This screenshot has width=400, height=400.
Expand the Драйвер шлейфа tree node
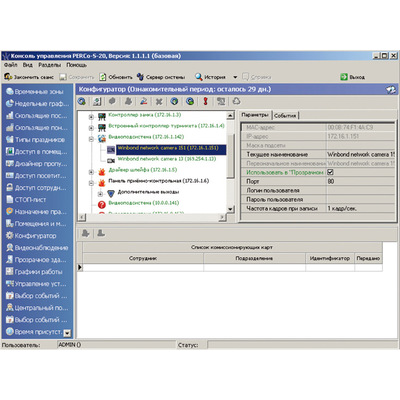click(x=91, y=172)
